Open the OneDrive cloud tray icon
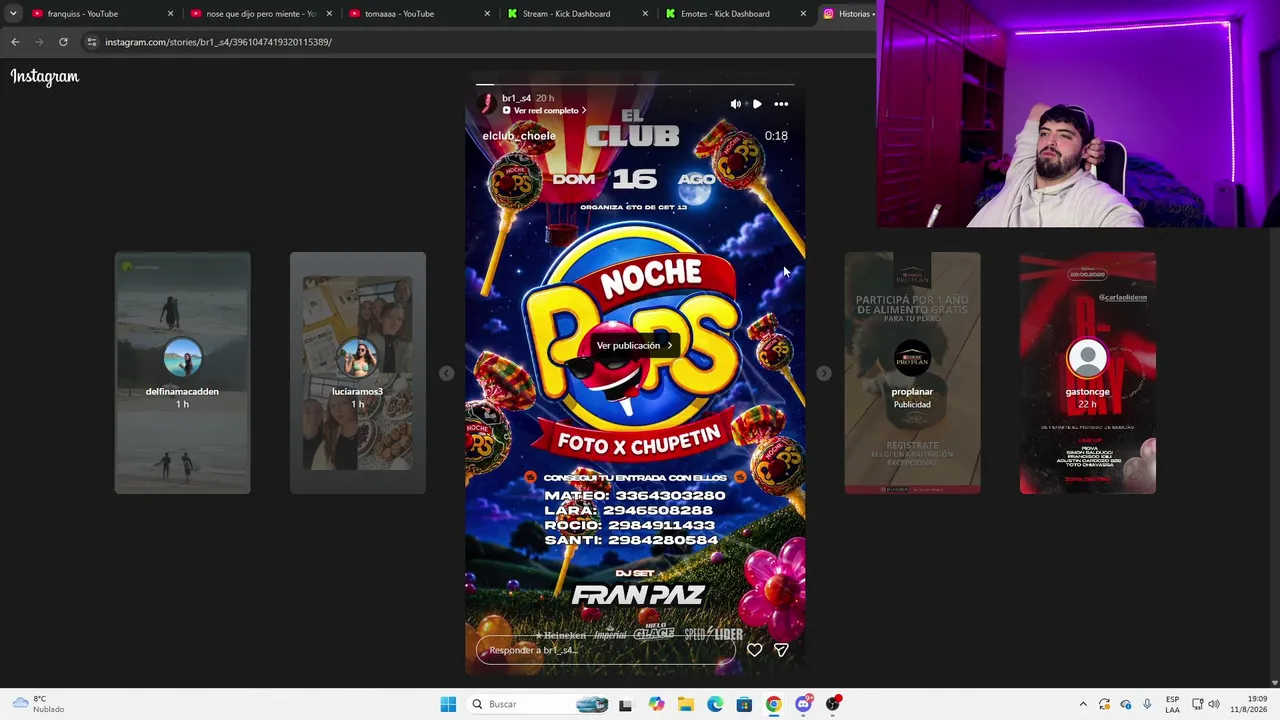Image resolution: width=1280 pixels, height=720 pixels. point(1126,704)
